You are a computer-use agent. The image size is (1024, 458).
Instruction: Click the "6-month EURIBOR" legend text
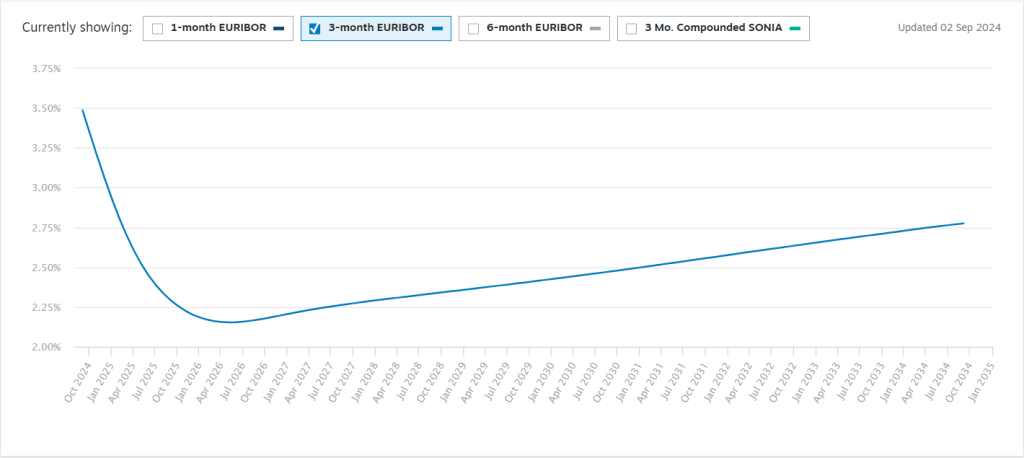(x=534, y=28)
